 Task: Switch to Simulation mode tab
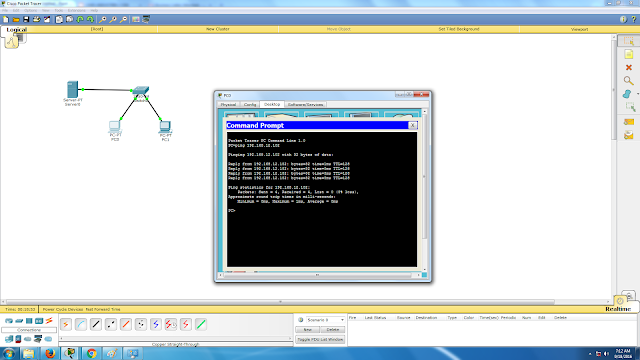pos(629,295)
